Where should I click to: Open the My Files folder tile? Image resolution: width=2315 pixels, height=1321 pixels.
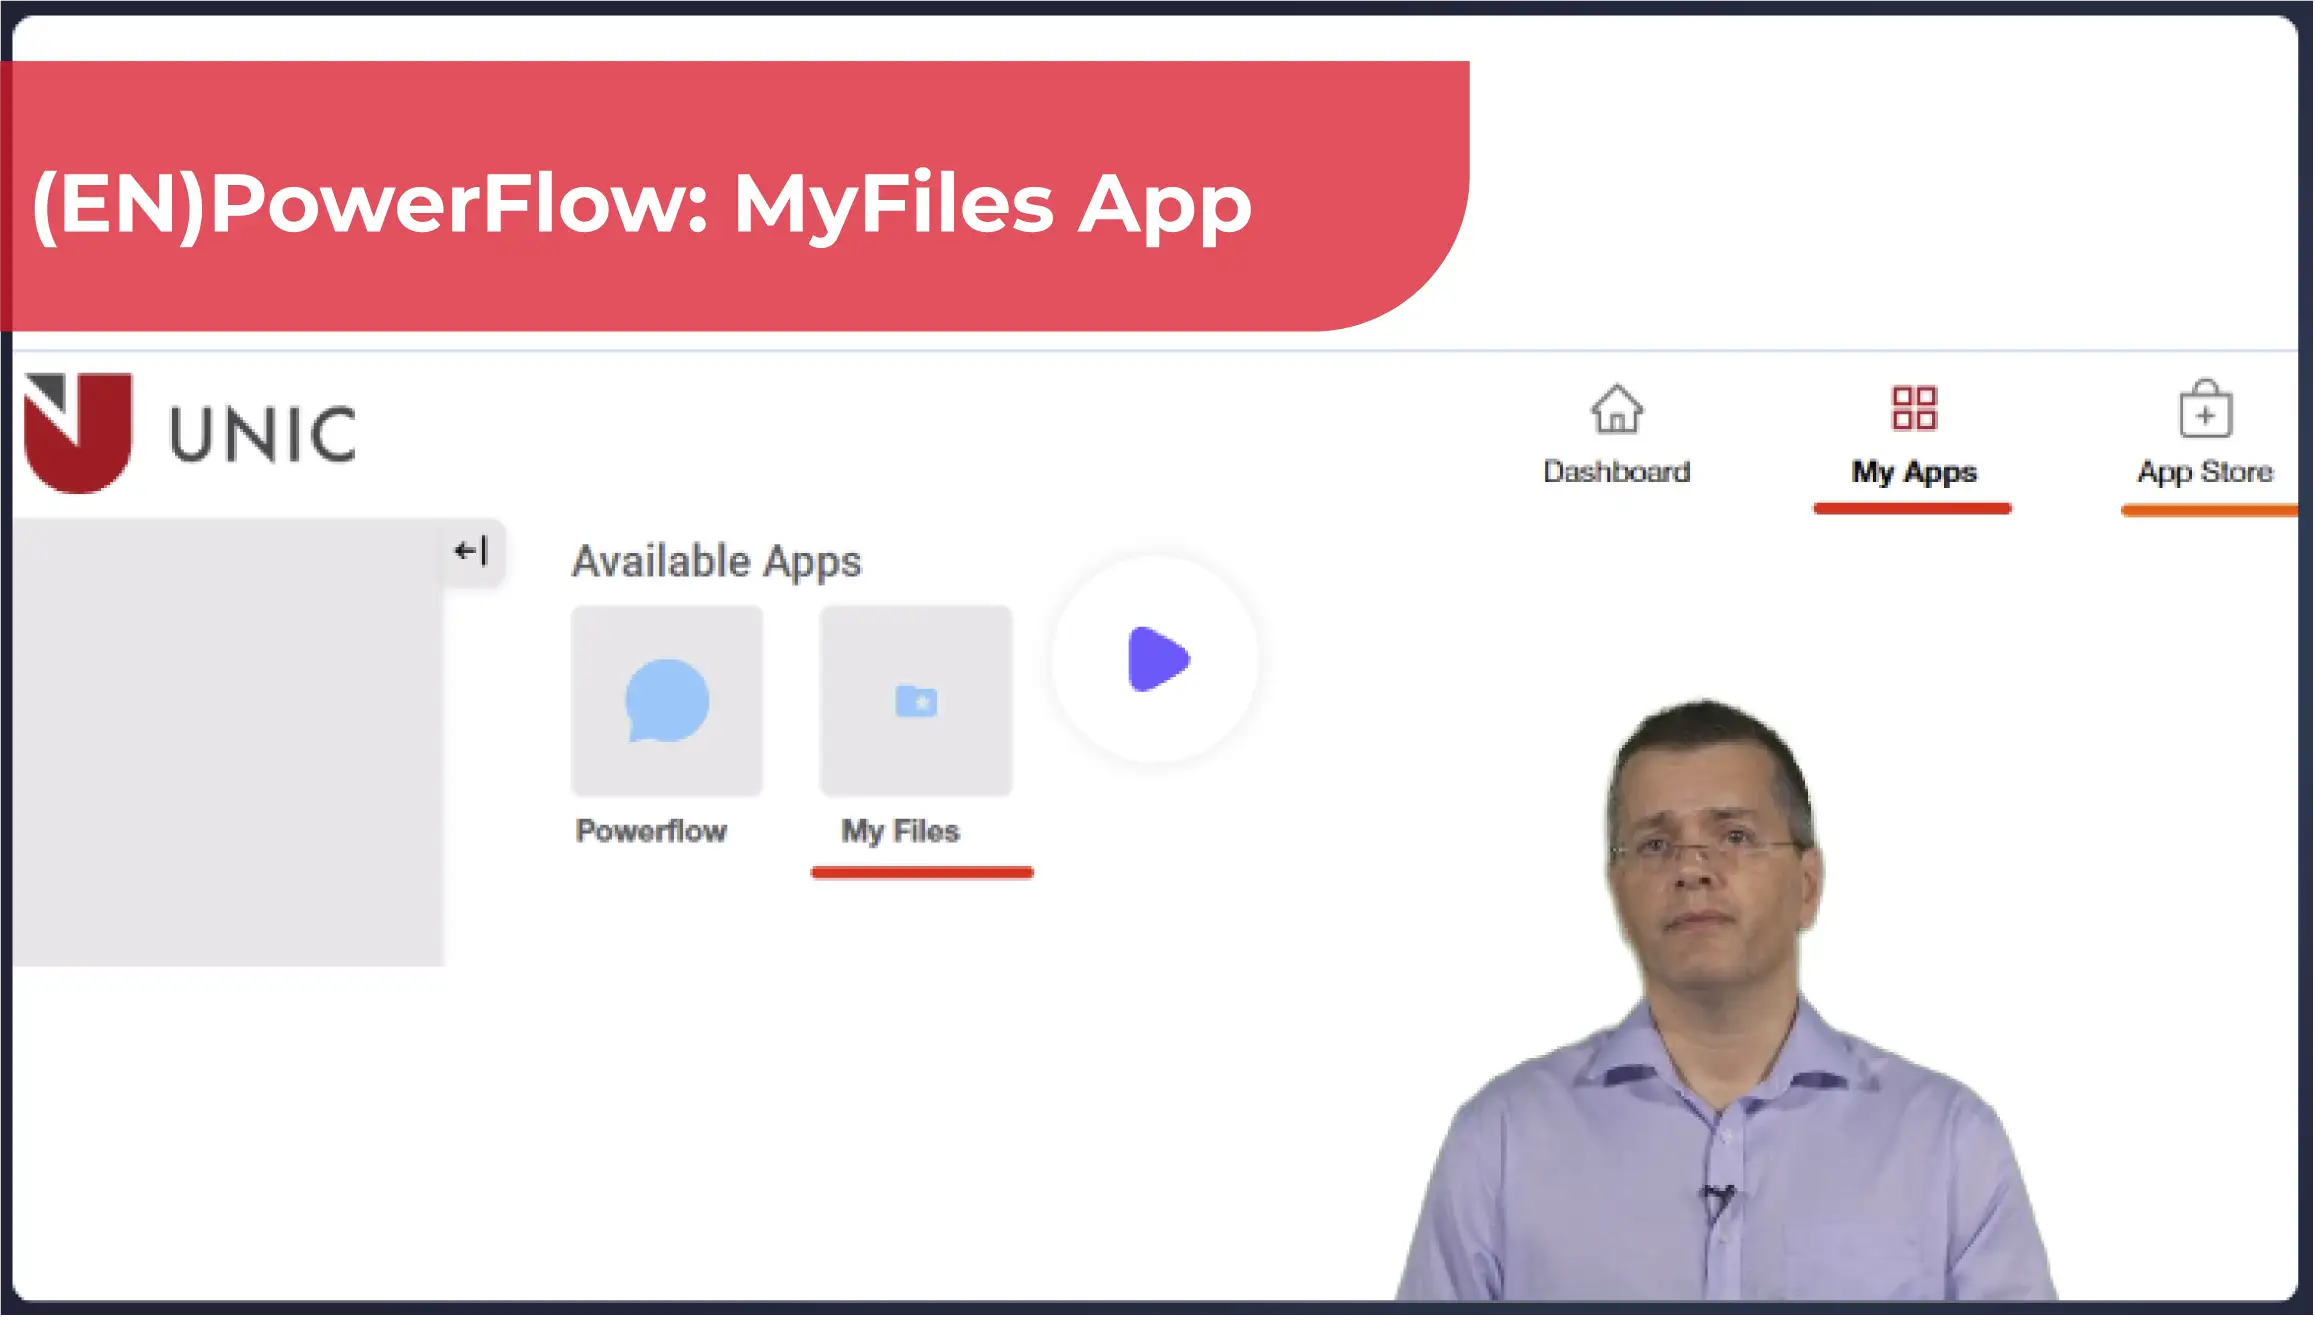(916, 700)
